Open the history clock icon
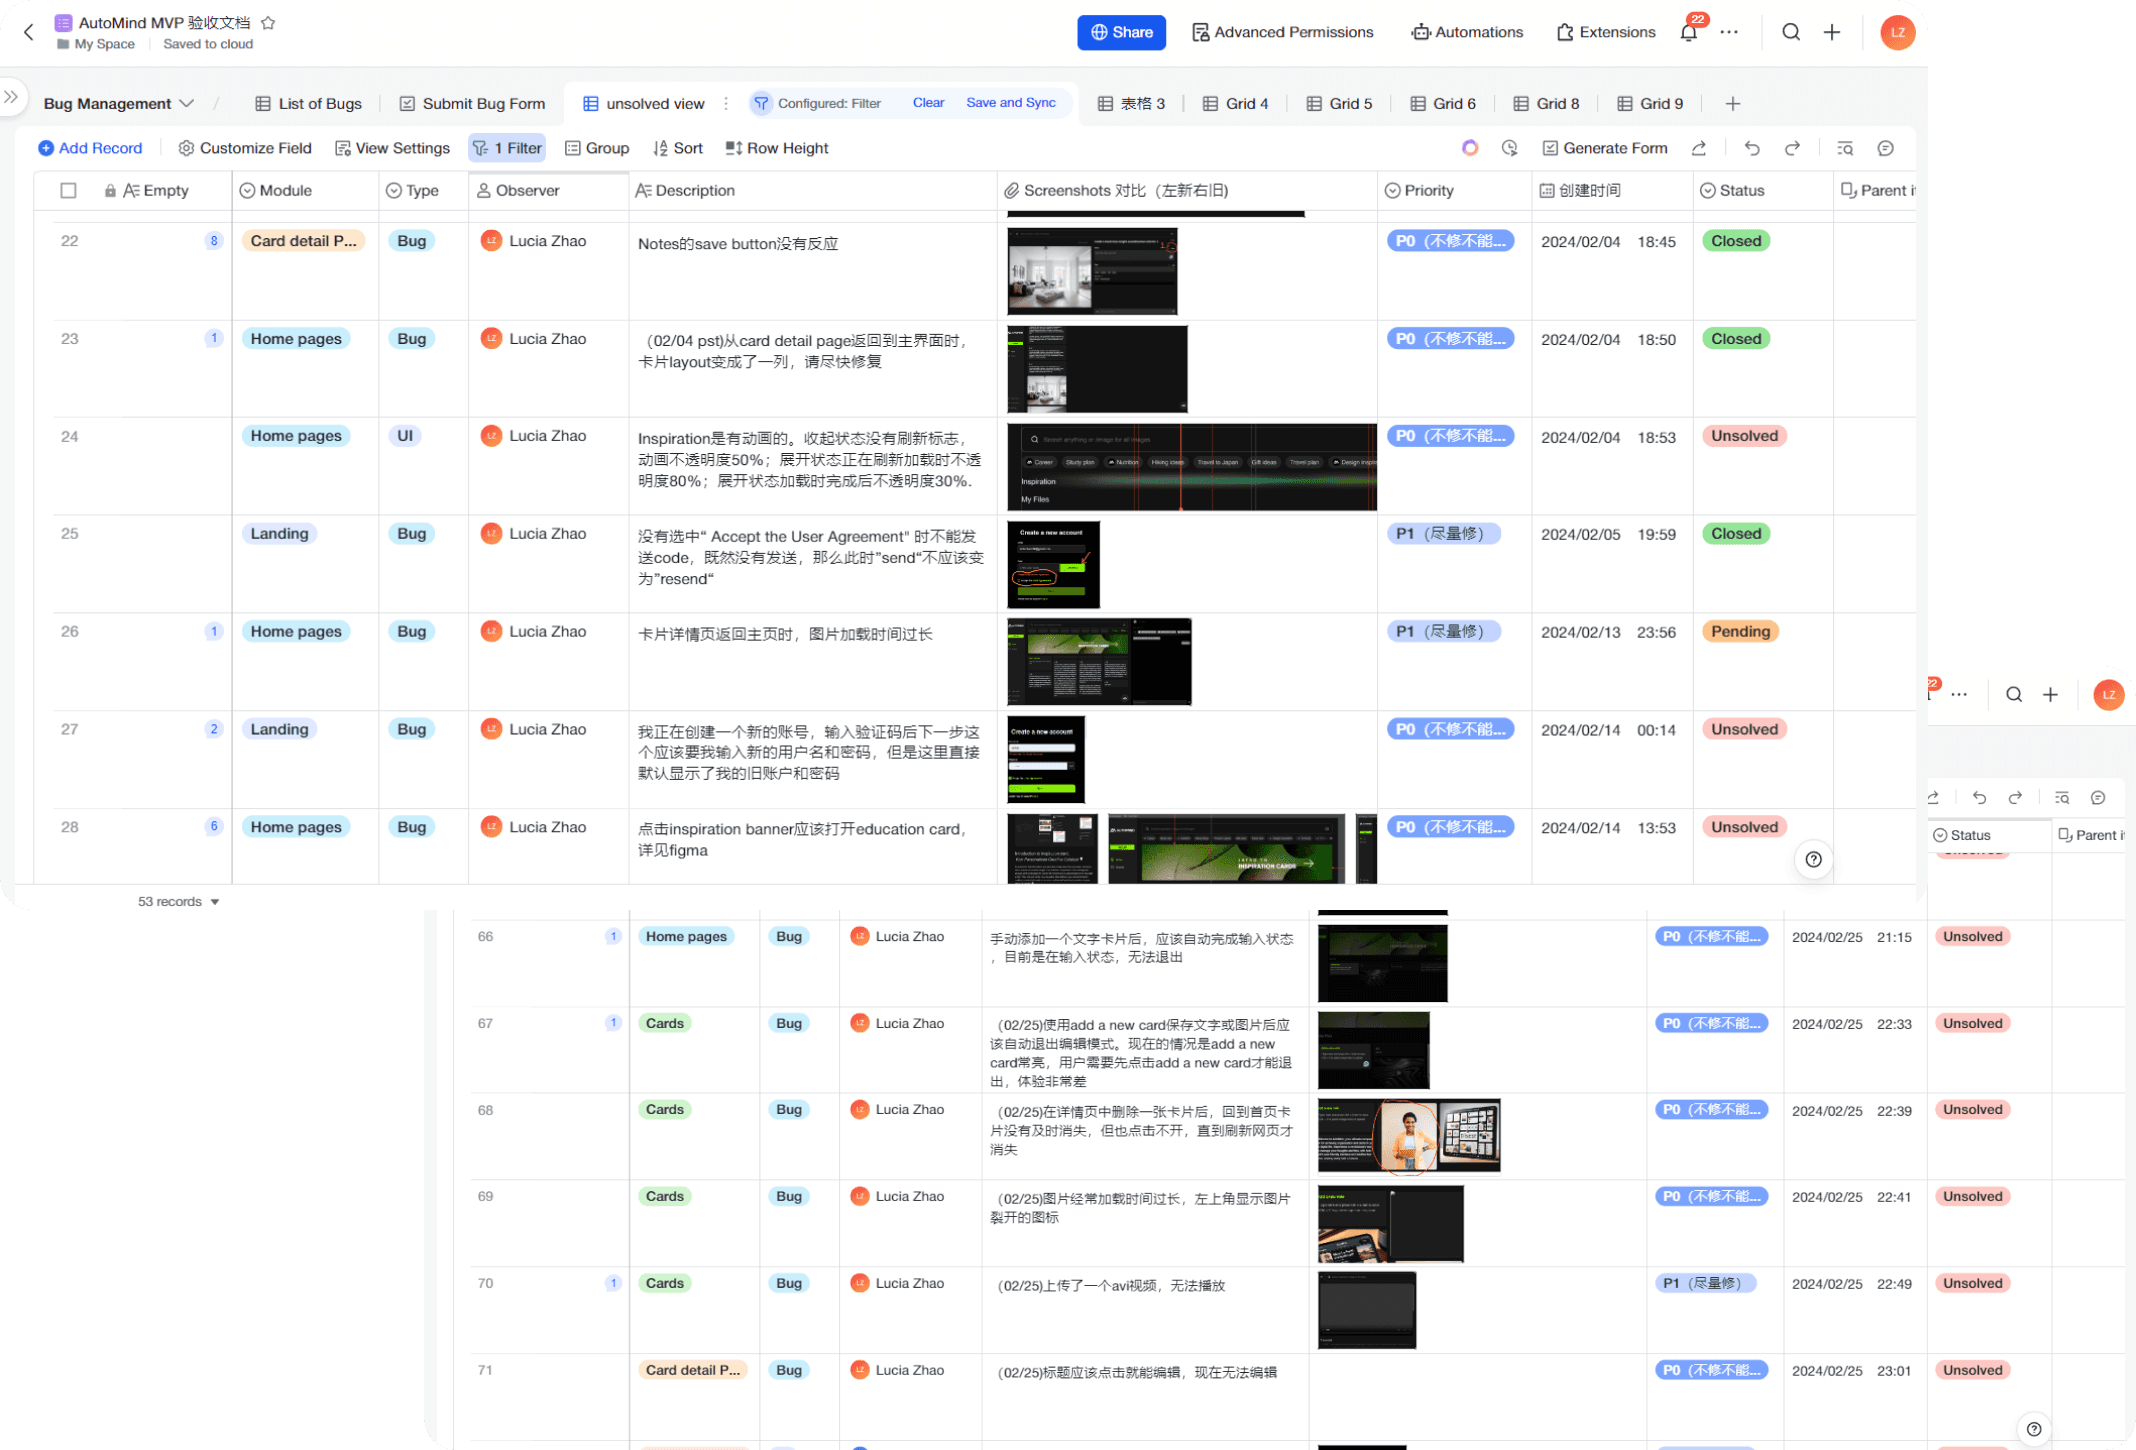 point(1509,148)
